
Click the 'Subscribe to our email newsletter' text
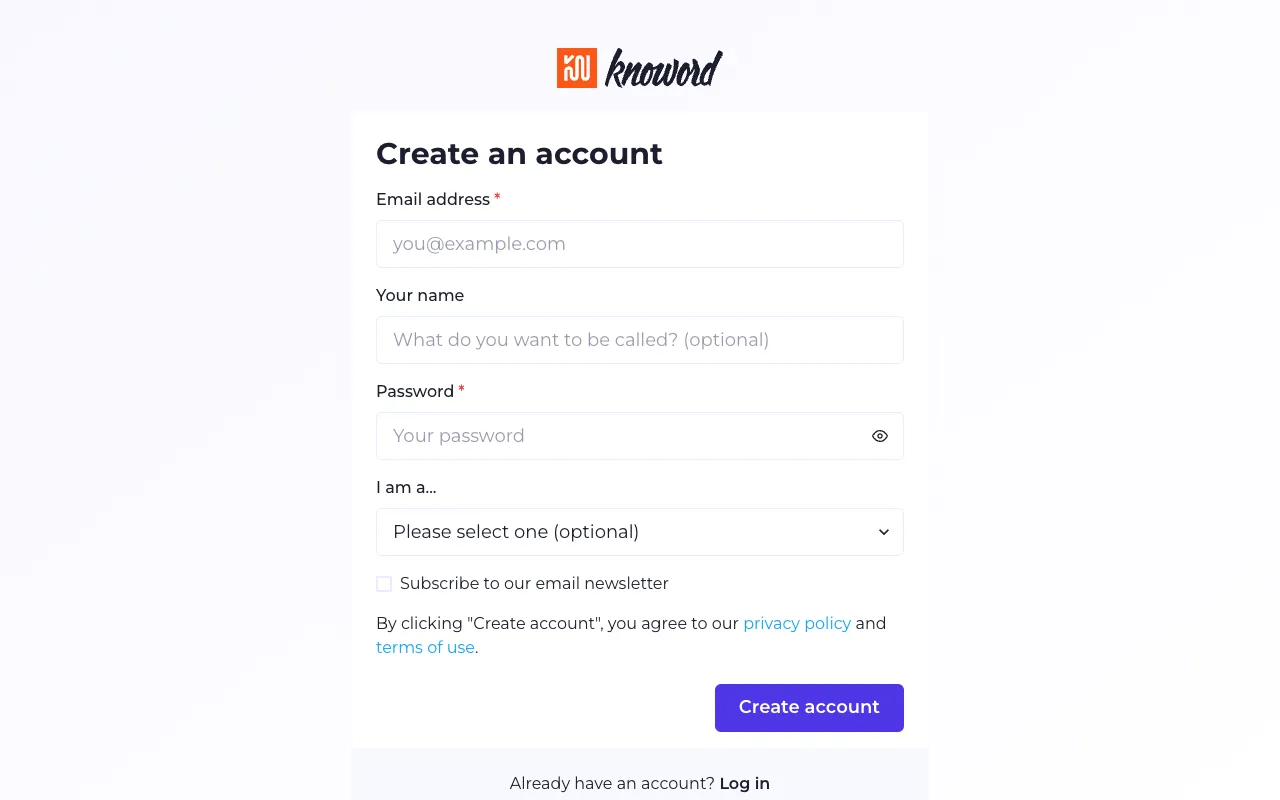click(x=534, y=583)
